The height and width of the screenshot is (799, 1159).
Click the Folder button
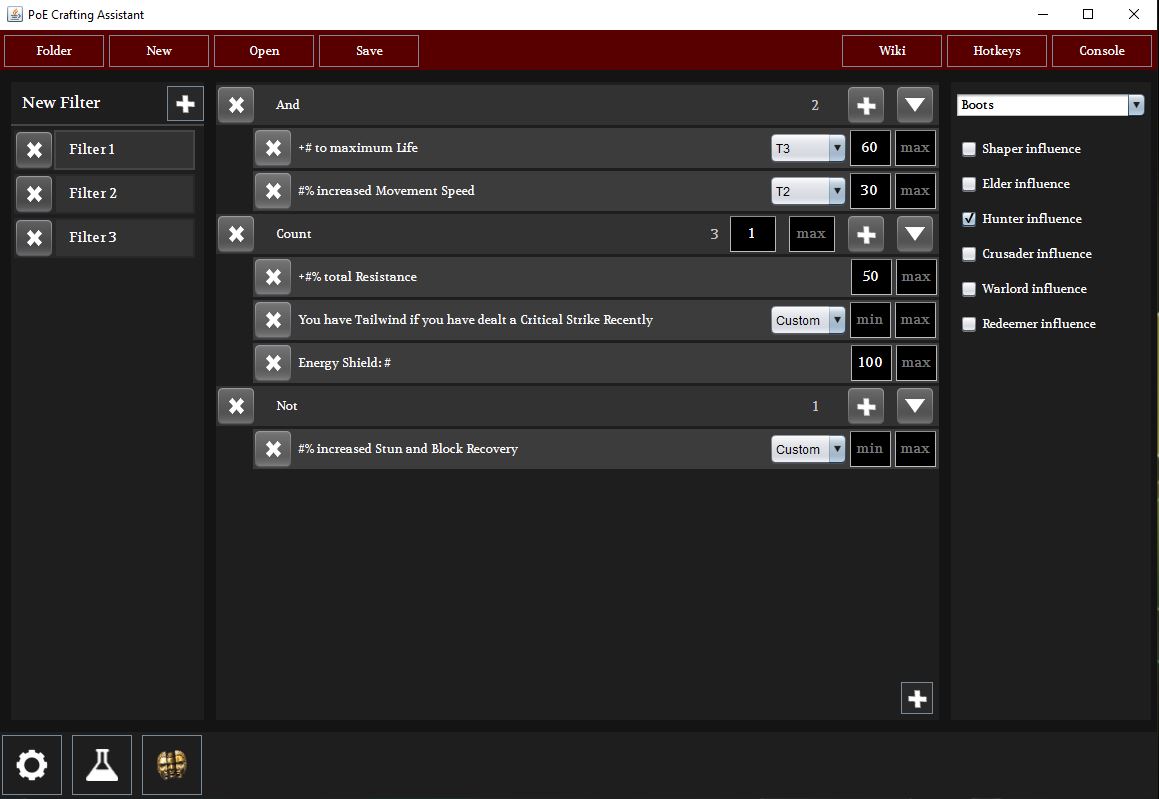click(54, 51)
